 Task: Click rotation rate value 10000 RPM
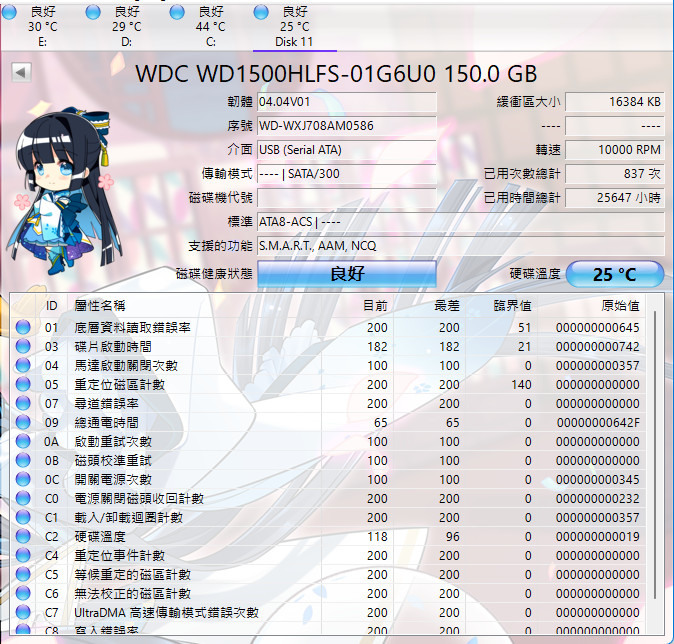coord(615,150)
